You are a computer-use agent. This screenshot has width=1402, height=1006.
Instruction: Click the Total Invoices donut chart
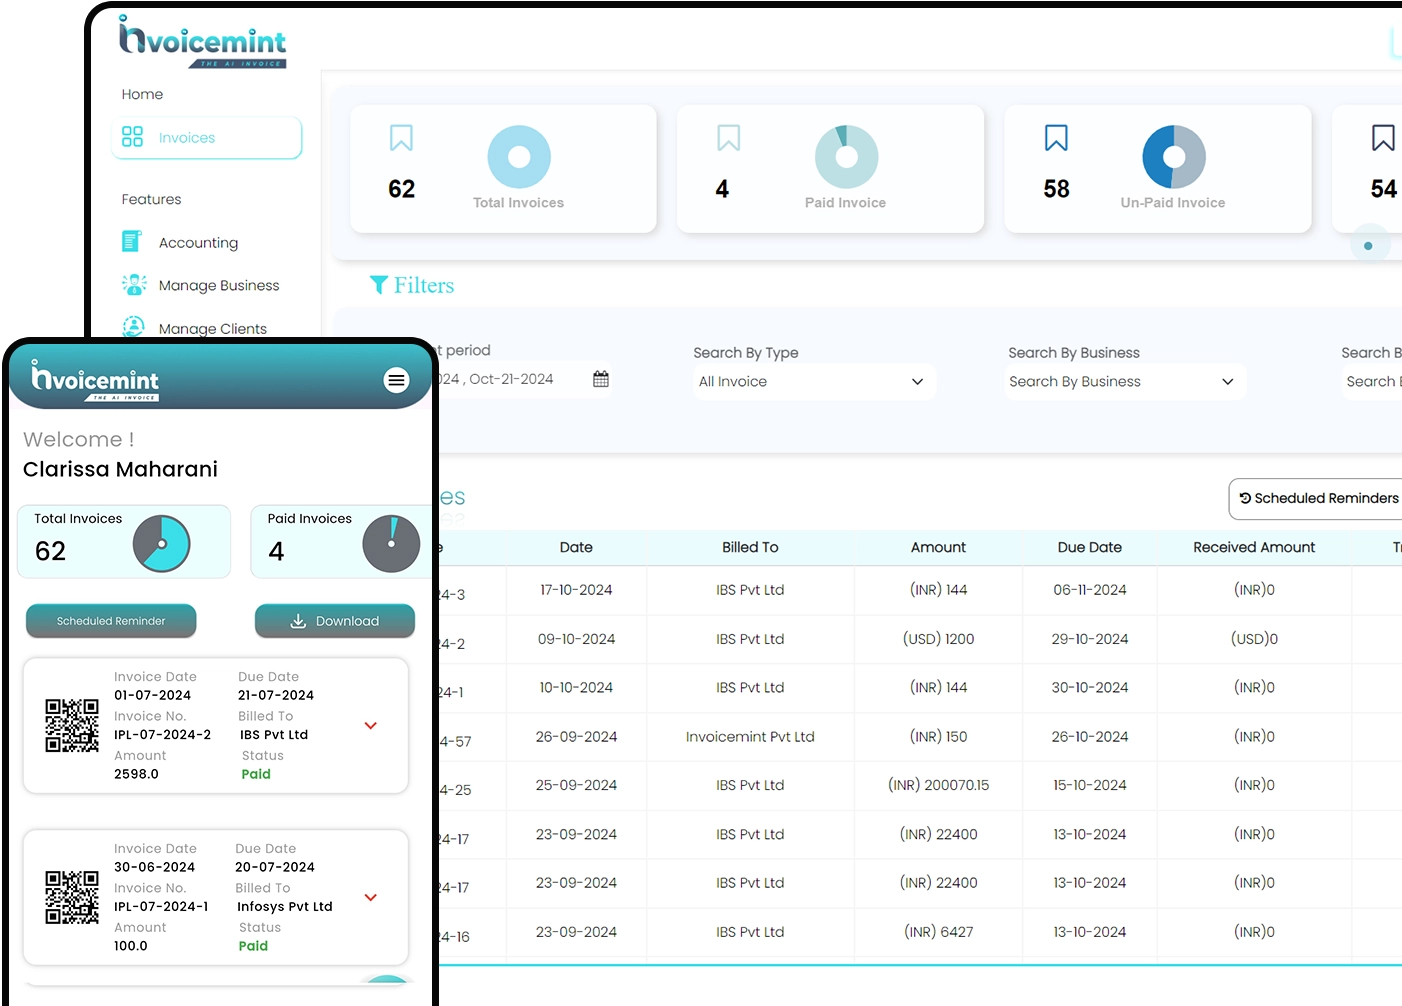click(519, 157)
